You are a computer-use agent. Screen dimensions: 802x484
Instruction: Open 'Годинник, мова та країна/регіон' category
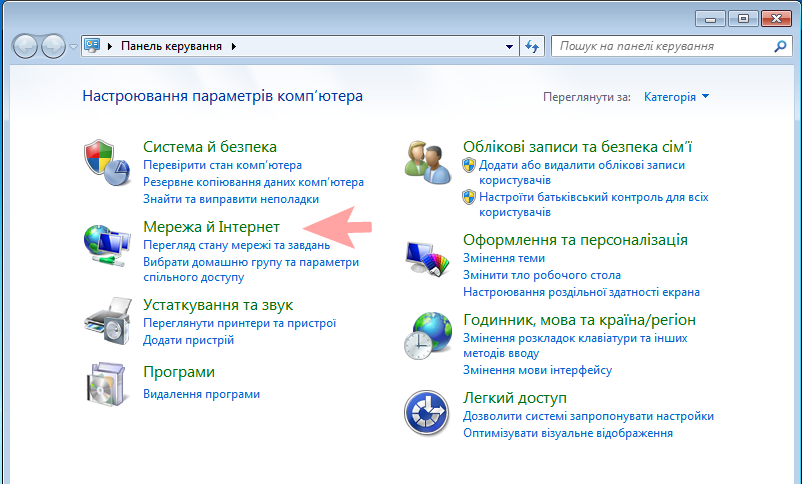tap(580, 320)
